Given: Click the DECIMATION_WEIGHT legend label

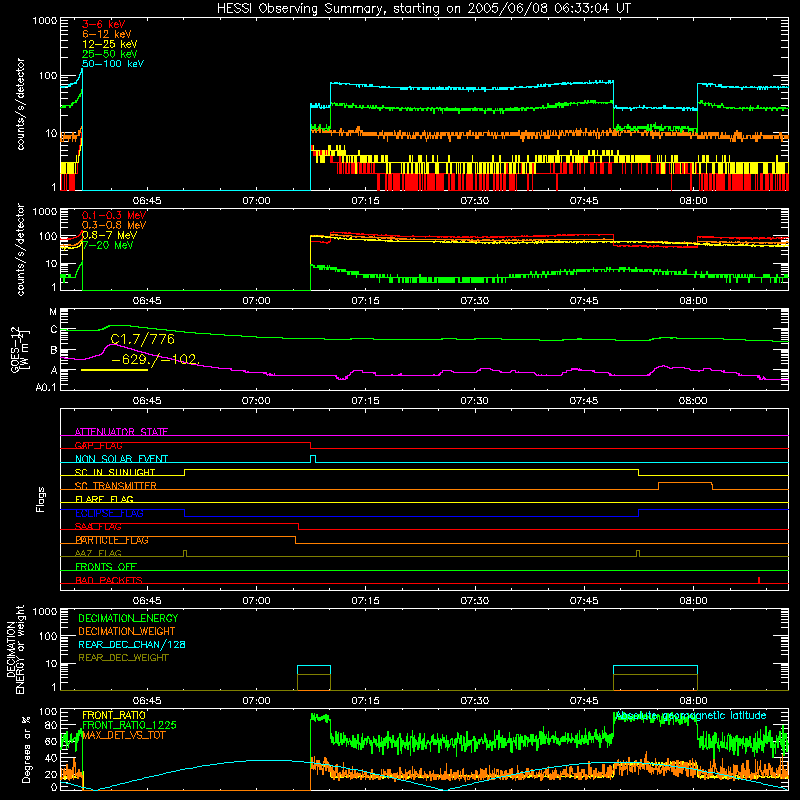Looking at the screenshot, I should pos(127,631).
